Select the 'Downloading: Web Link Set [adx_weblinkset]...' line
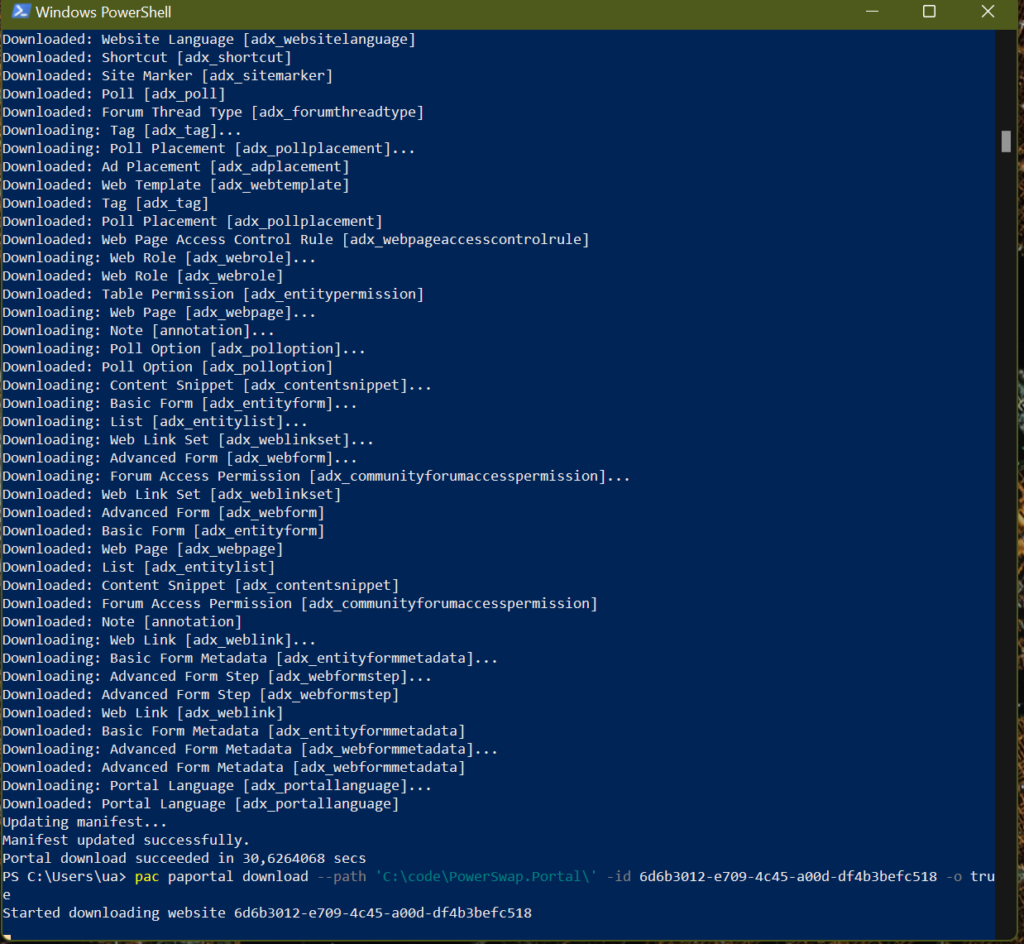The image size is (1024, 944). click(188, 440)
